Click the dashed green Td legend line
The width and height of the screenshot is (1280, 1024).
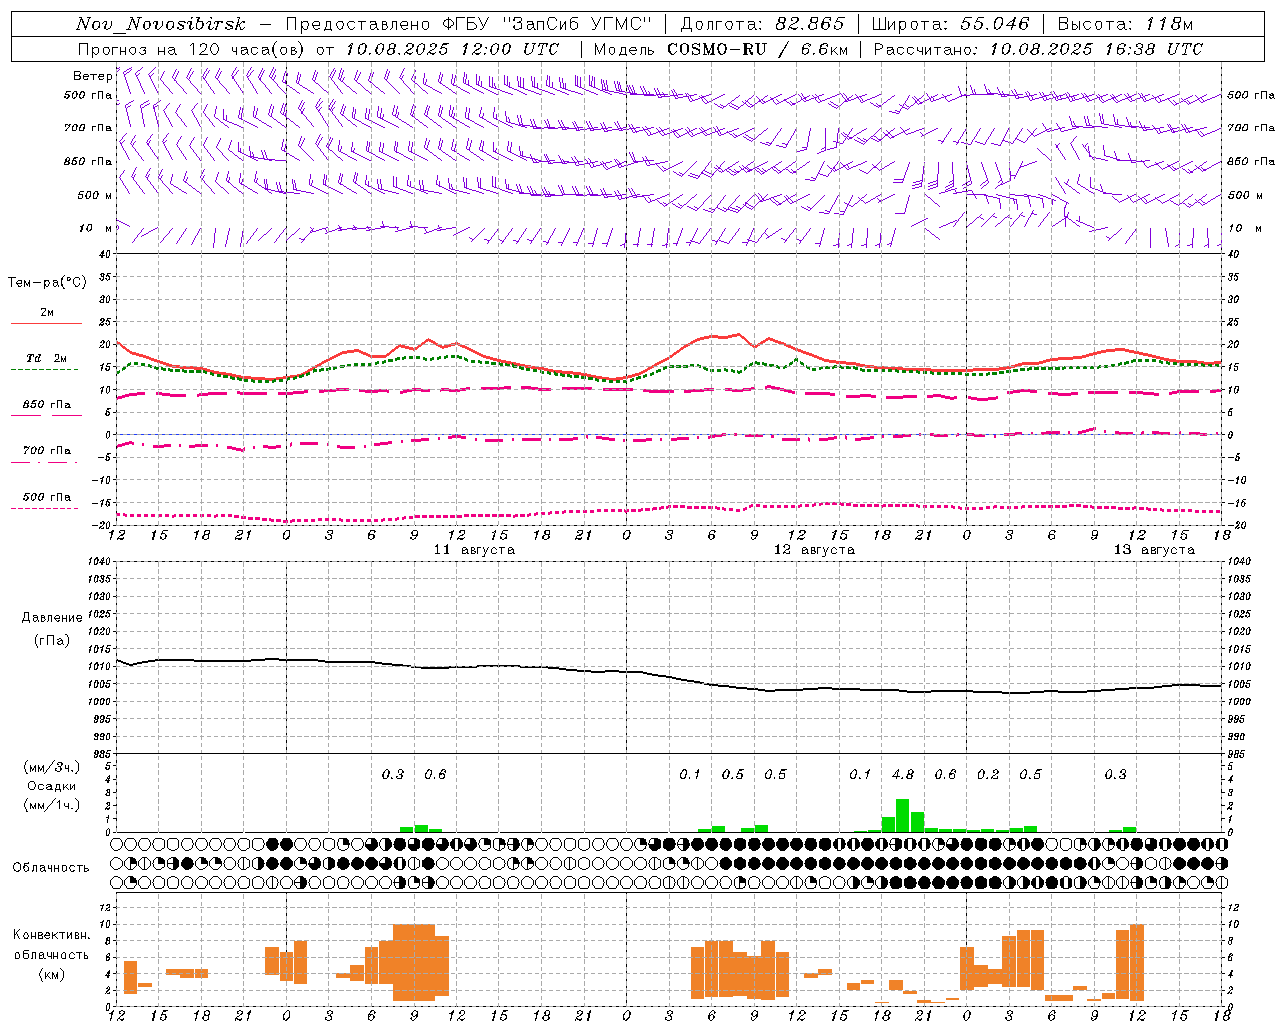coord(46,369)
